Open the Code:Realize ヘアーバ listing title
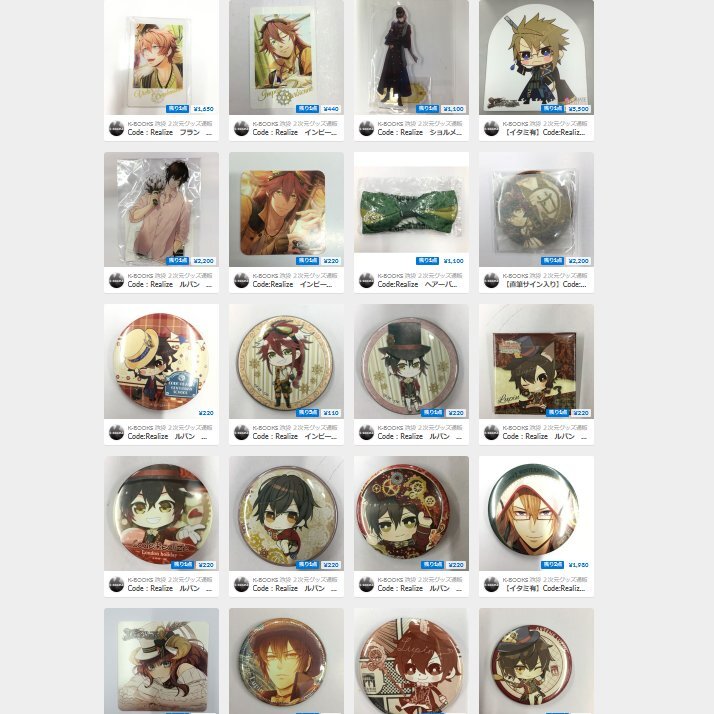 point(419,285)
